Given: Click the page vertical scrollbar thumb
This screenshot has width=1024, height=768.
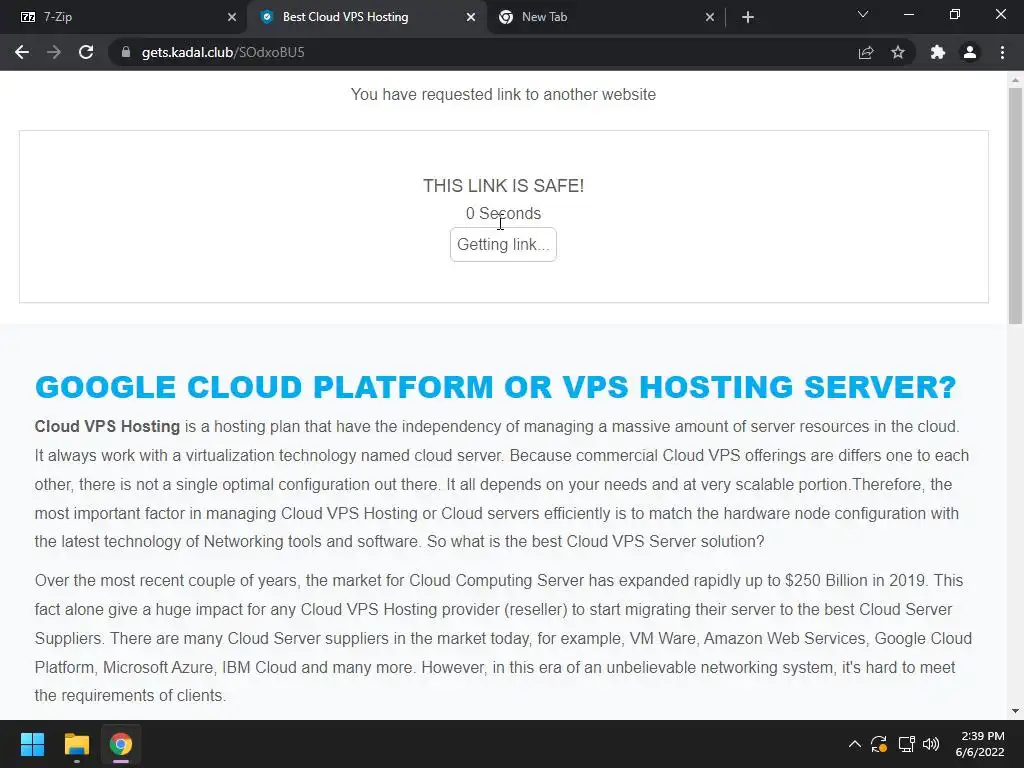Looking at the screenshot, I should pos(1015,206).
